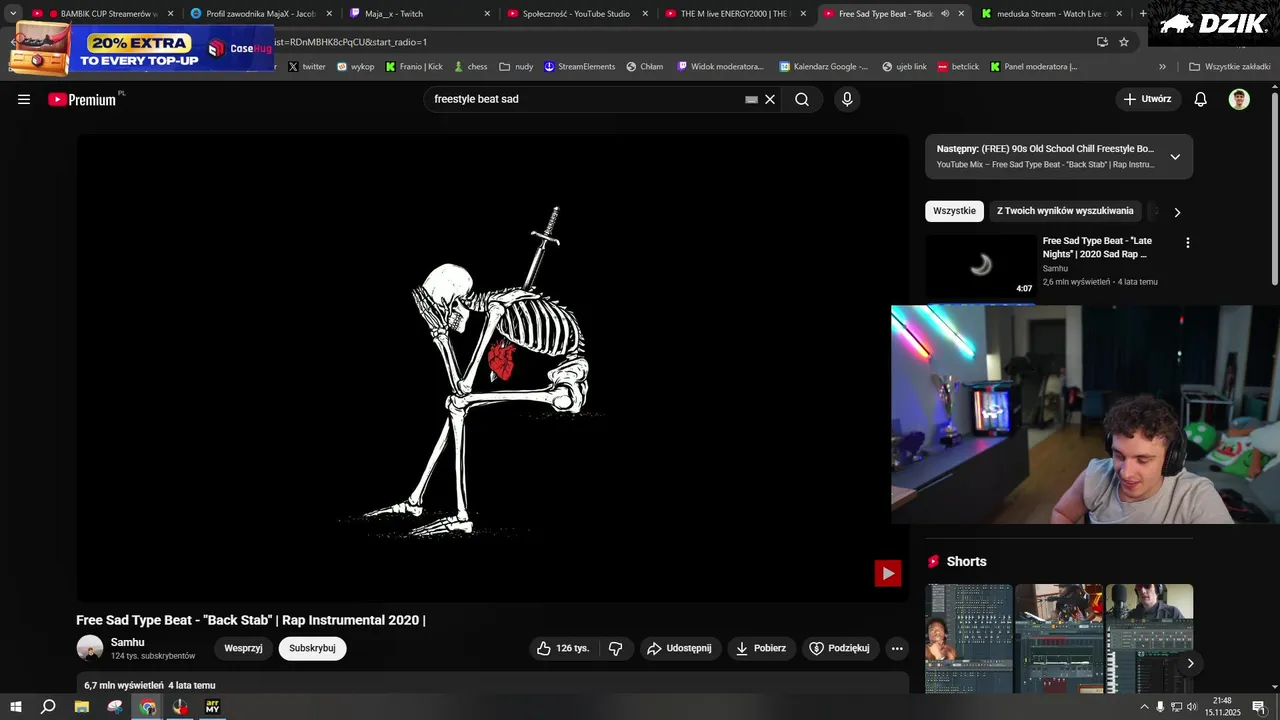Open Free Sad Type Beat Late Nights title
The image size is (1280, 720).
click(1097, 247)
